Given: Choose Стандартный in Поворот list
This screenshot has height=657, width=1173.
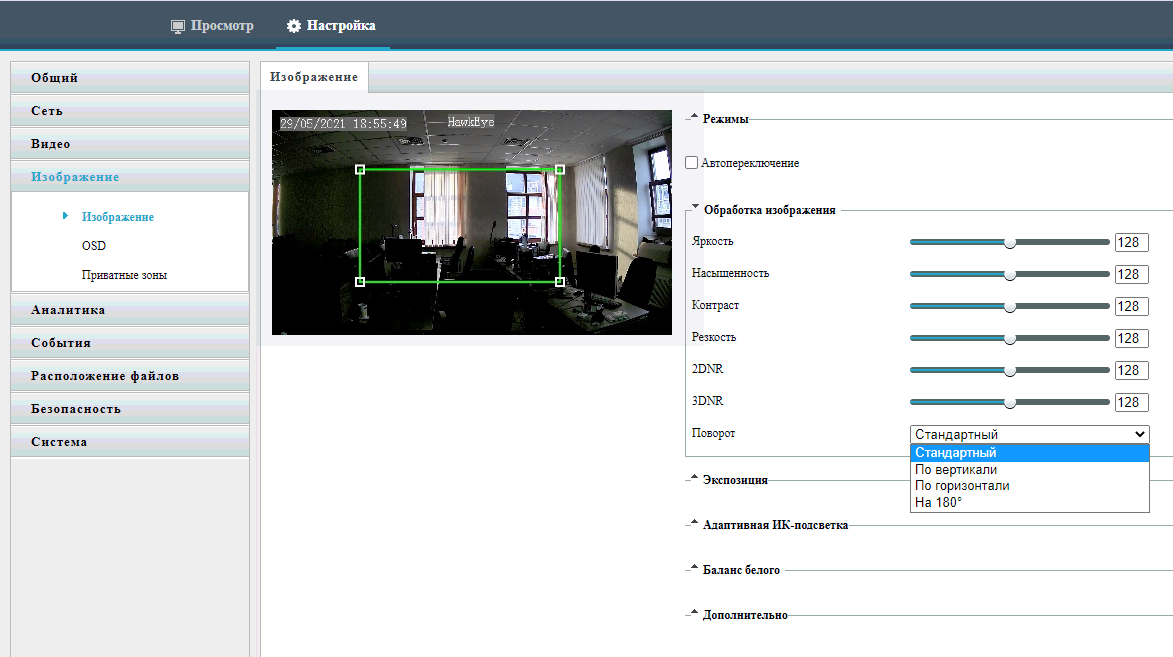Looking at the screenshot, I should pyautogui.click(x=1029, y=453).
